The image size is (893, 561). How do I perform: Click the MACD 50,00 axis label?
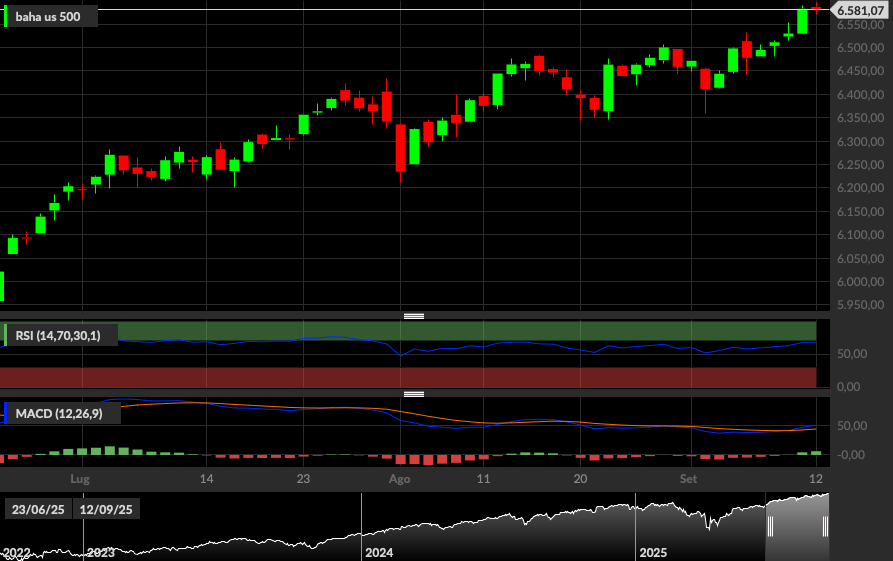click(x=852, y=426)
